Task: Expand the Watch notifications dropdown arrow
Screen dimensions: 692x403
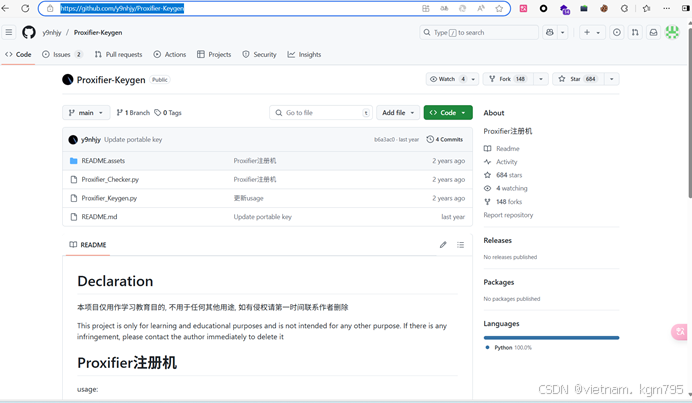Action: (473, 79)
